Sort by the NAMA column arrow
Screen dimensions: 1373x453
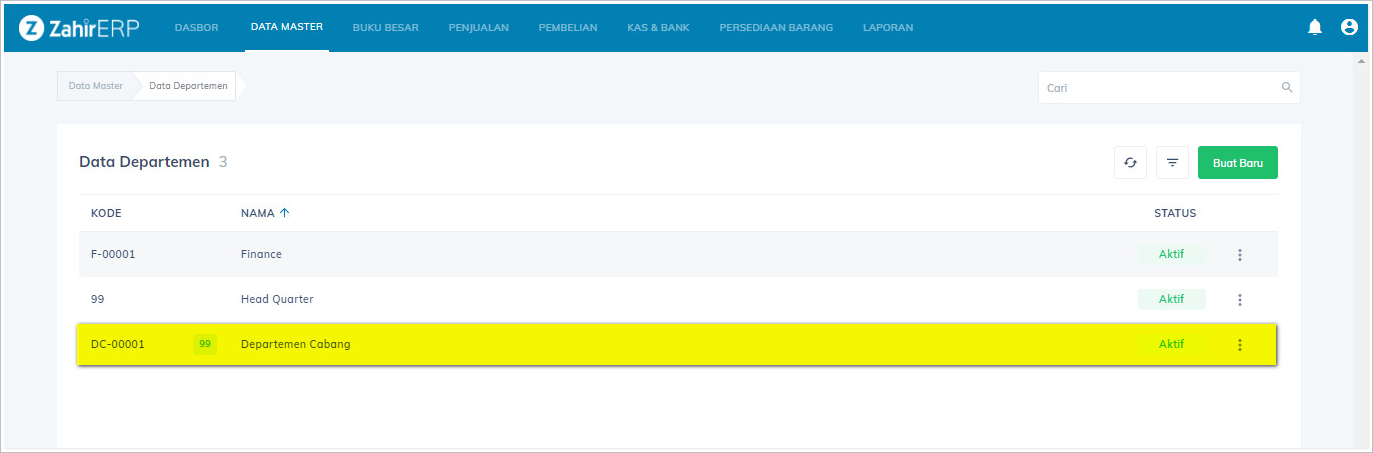pos(285,213)
